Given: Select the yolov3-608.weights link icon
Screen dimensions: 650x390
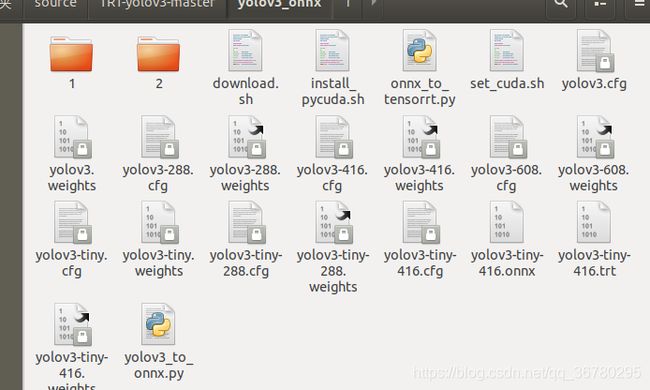Looking at the screenshot, I should [595, 137].
